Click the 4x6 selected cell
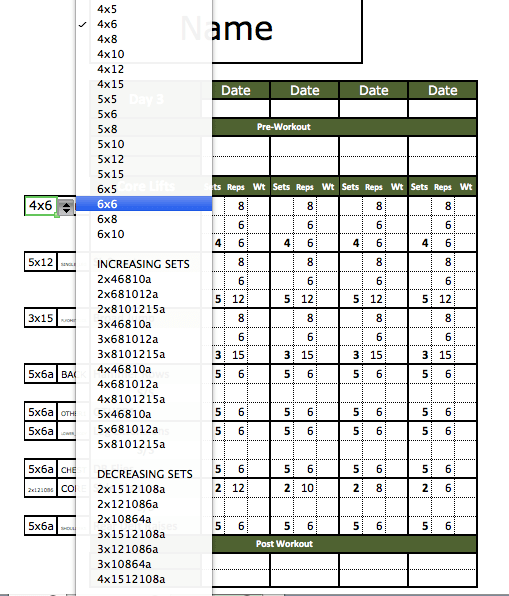 (41, 206)
